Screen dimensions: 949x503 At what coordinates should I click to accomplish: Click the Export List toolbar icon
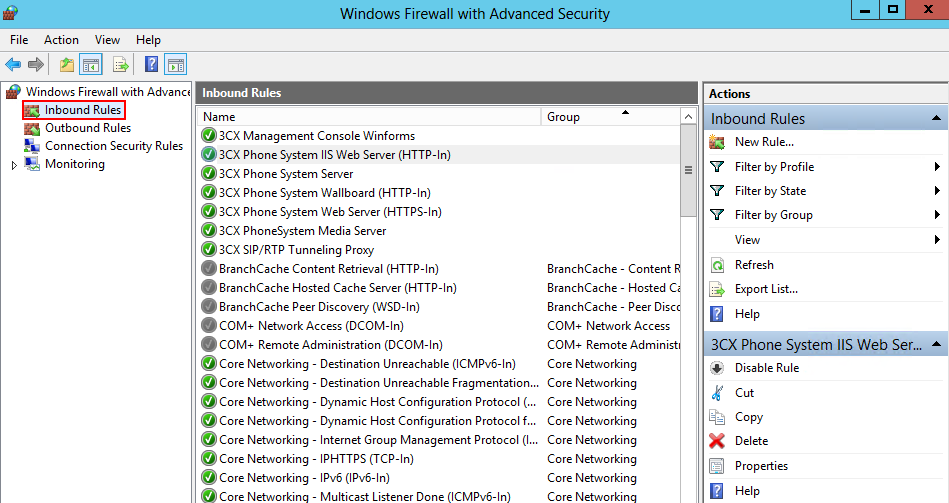click(120, 64)
